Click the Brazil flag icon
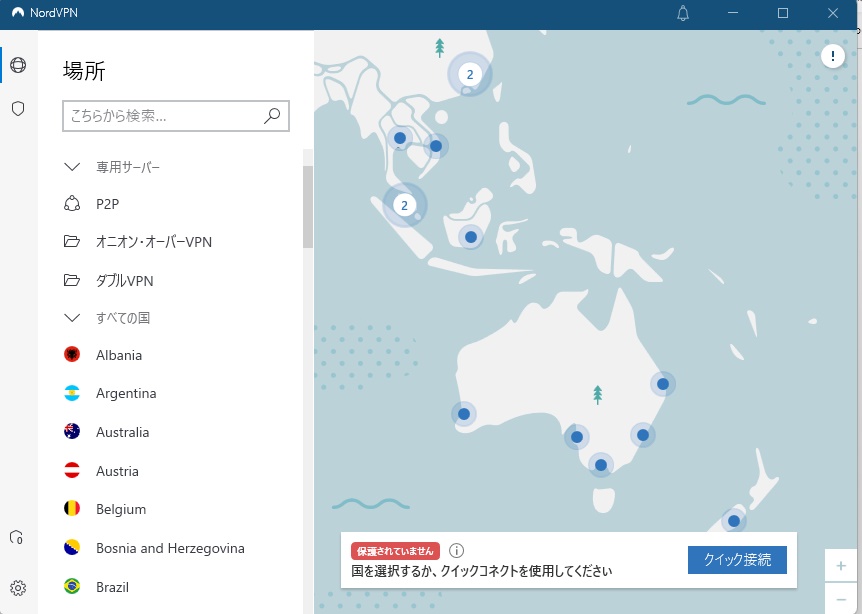This screenshot has height=614, width=862. coord(72,587)
